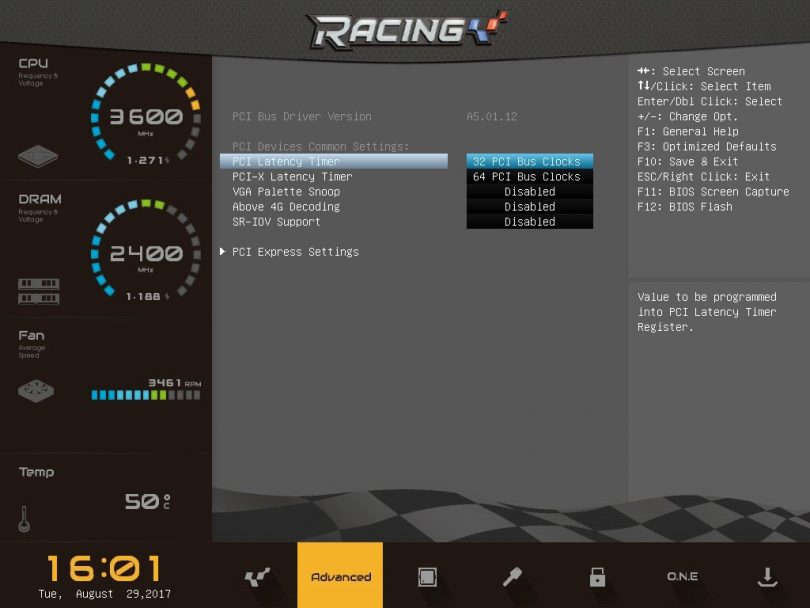
Task: Click the fan icon in the Fan panel
Action: tap(36, 391)
